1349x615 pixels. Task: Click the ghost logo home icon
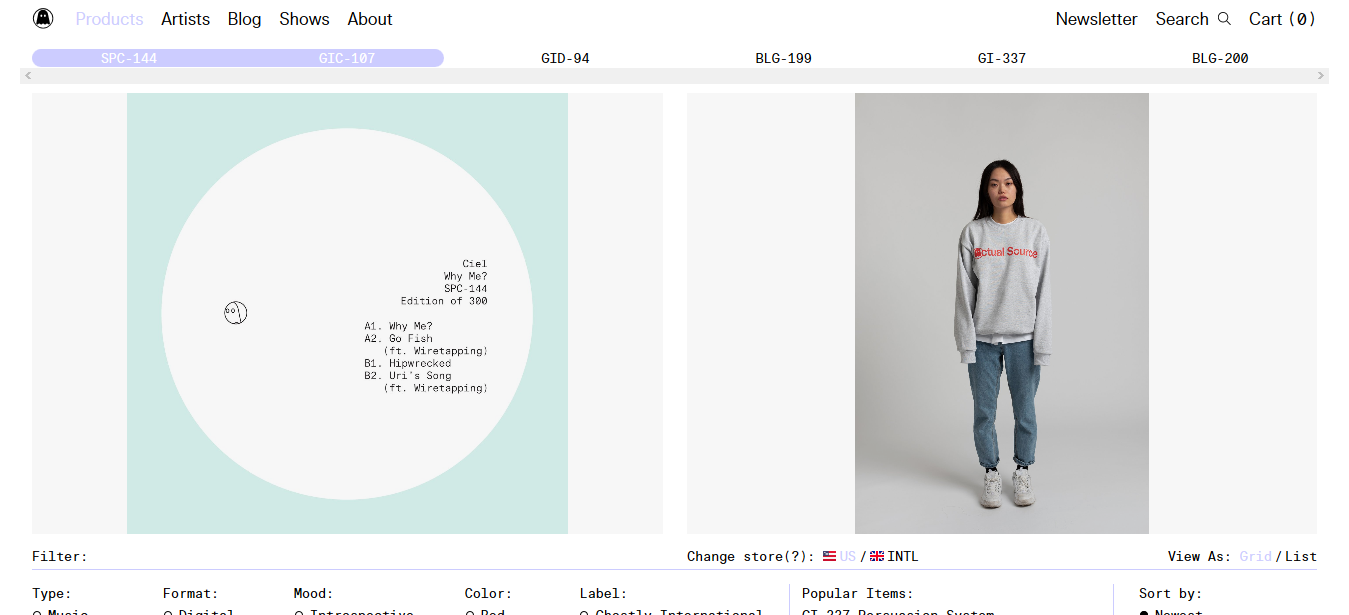[43, 19]
